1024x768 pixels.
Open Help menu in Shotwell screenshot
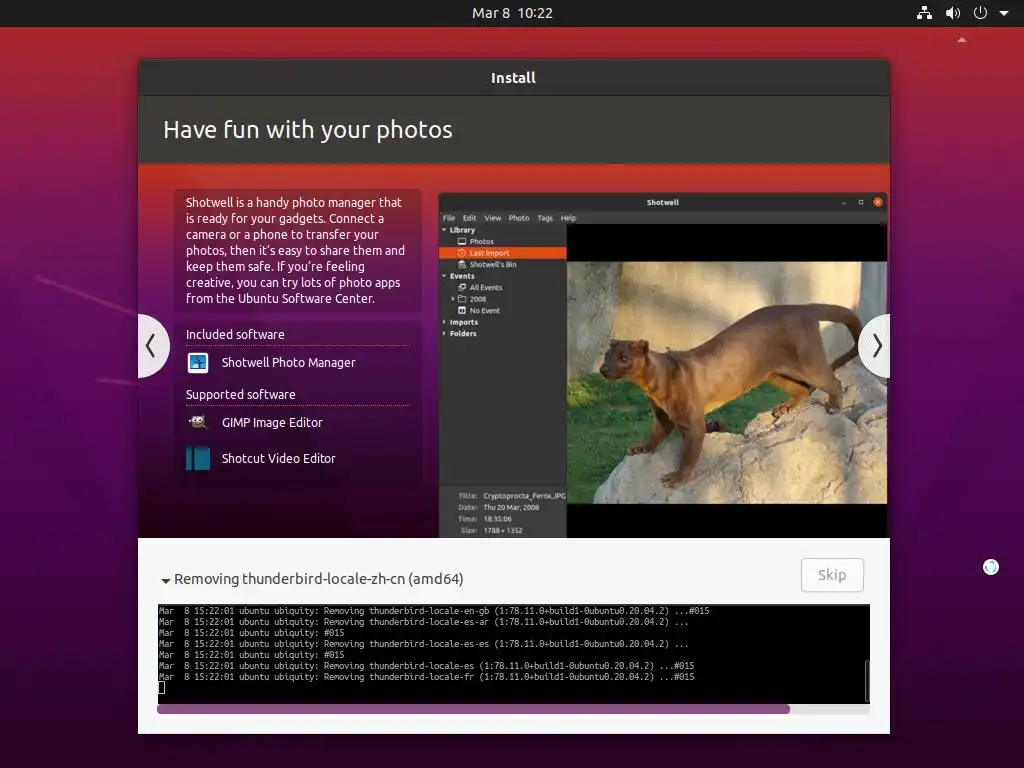[x=568, y=218]
